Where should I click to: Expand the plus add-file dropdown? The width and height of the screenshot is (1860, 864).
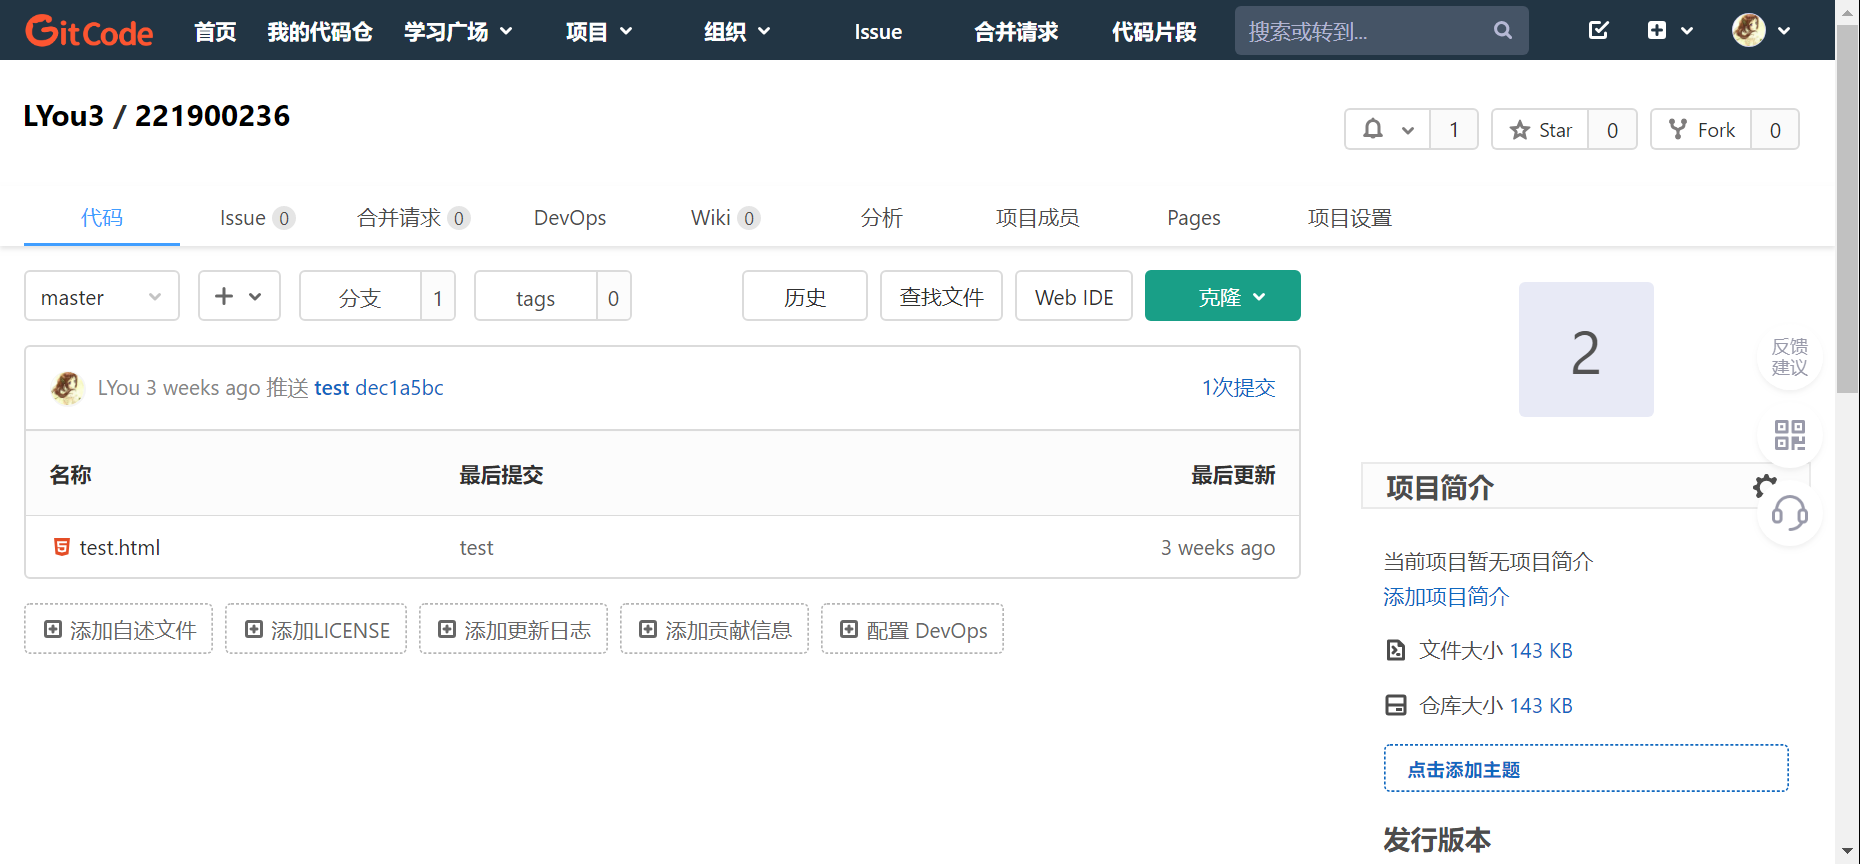coord(239,297)
